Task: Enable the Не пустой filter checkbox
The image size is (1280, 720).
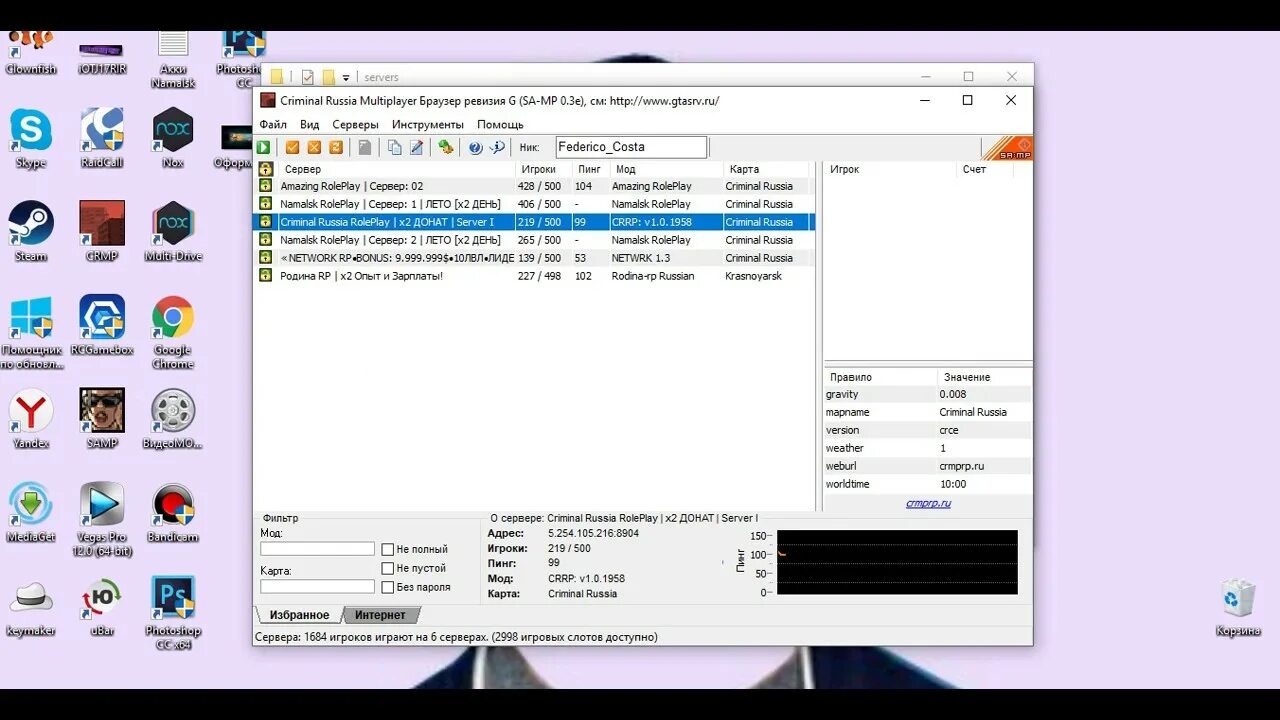Action: coord(388,568)
